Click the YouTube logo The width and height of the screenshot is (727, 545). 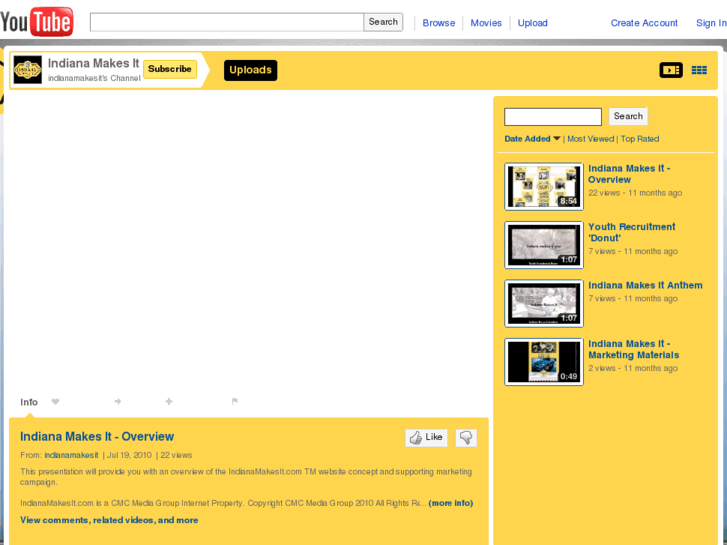coord(37,21)
